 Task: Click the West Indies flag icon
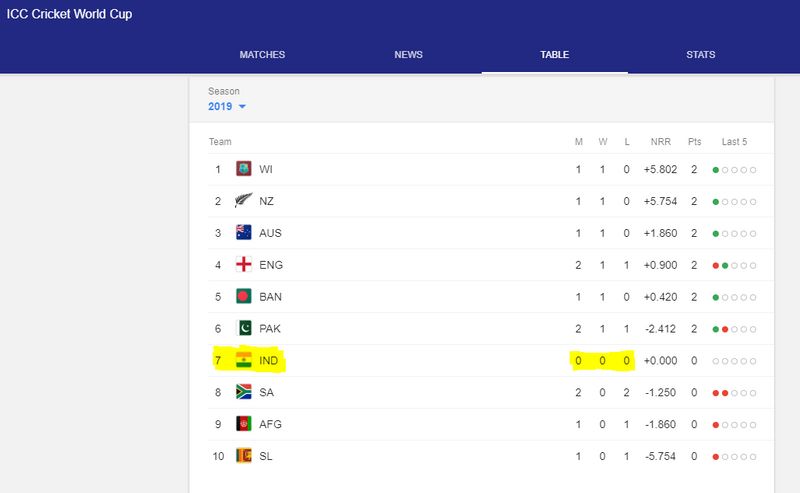(x=243, y=169)
